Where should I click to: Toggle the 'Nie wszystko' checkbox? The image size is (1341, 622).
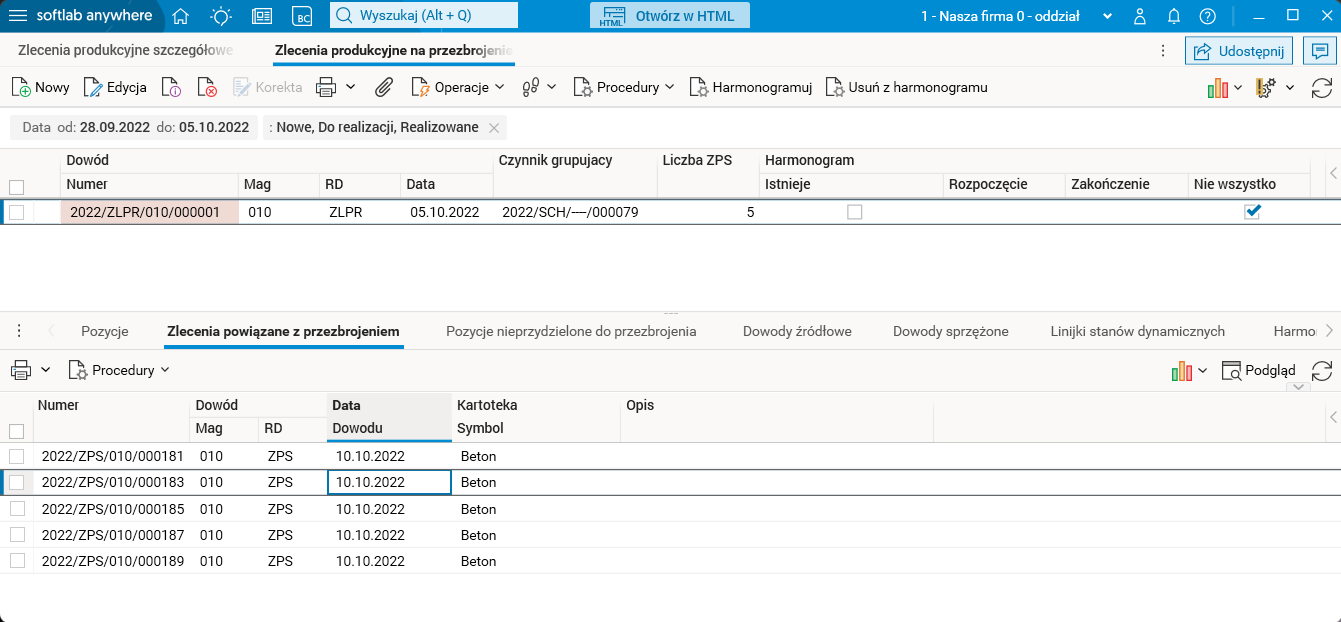pos(1252,212)
